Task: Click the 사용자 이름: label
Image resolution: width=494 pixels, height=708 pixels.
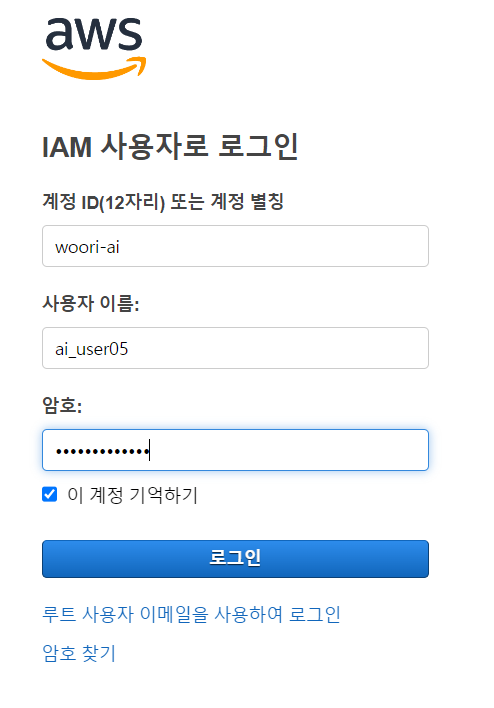Action: tap(91, 303)
